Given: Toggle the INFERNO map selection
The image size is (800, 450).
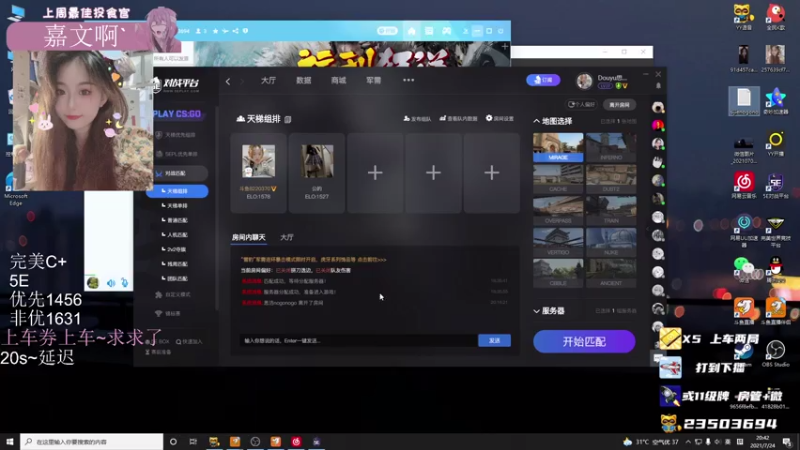Looking at the screenshot, I should pos(611,147).
